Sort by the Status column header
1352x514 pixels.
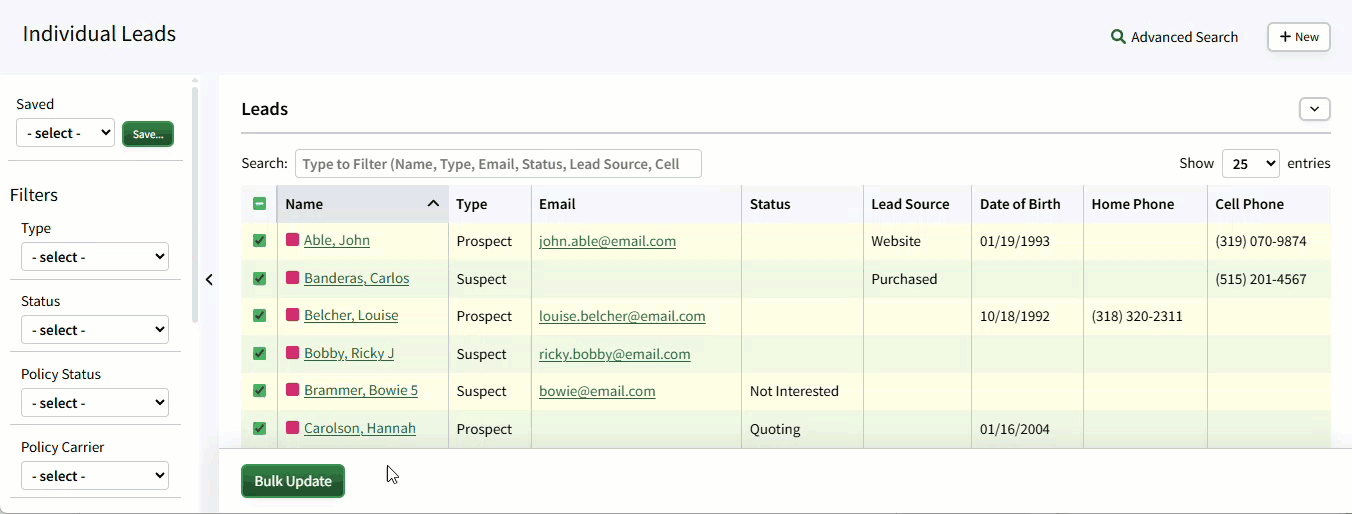point(803,204)
